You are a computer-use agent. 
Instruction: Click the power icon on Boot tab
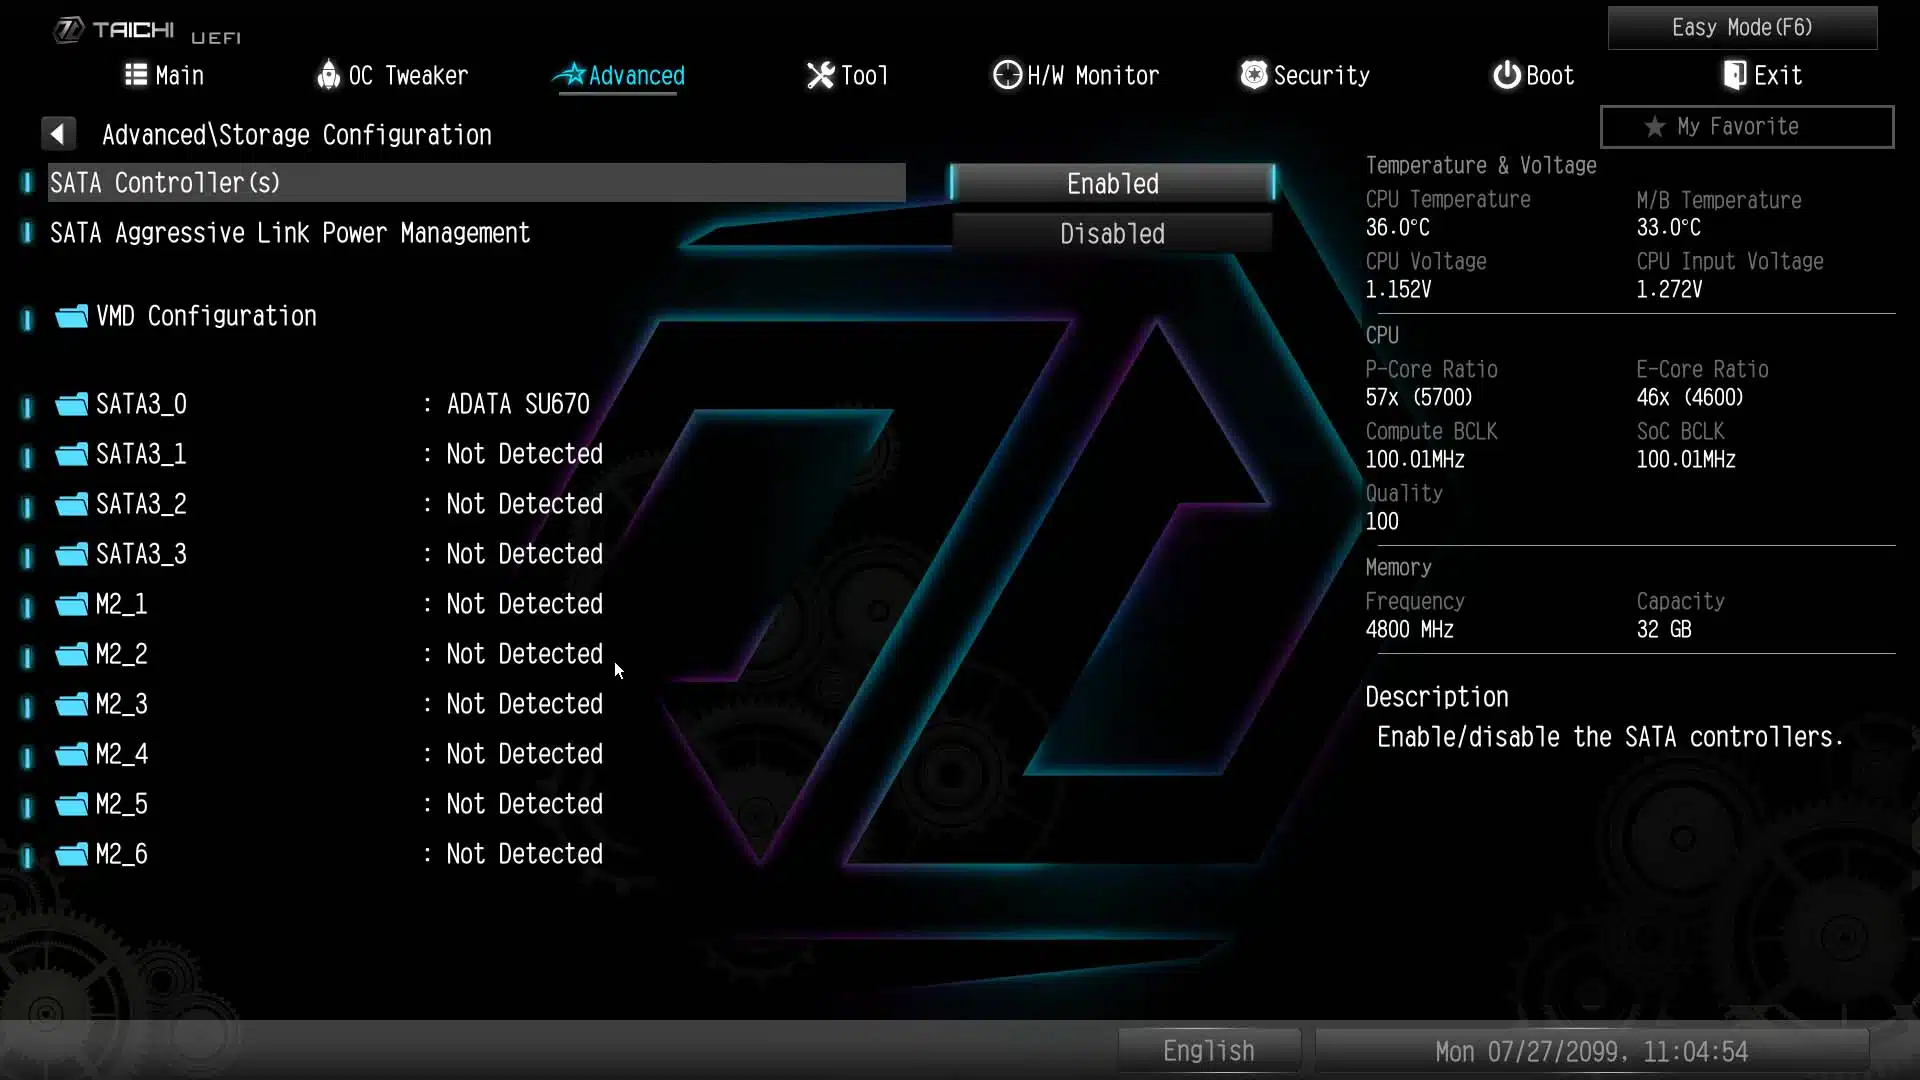(x=1506, y=75)
